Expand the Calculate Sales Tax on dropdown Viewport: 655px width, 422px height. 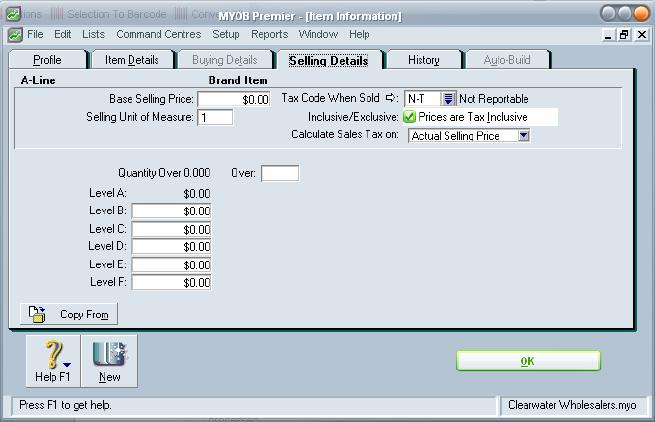pyautogui.click(x=523, y=135)
